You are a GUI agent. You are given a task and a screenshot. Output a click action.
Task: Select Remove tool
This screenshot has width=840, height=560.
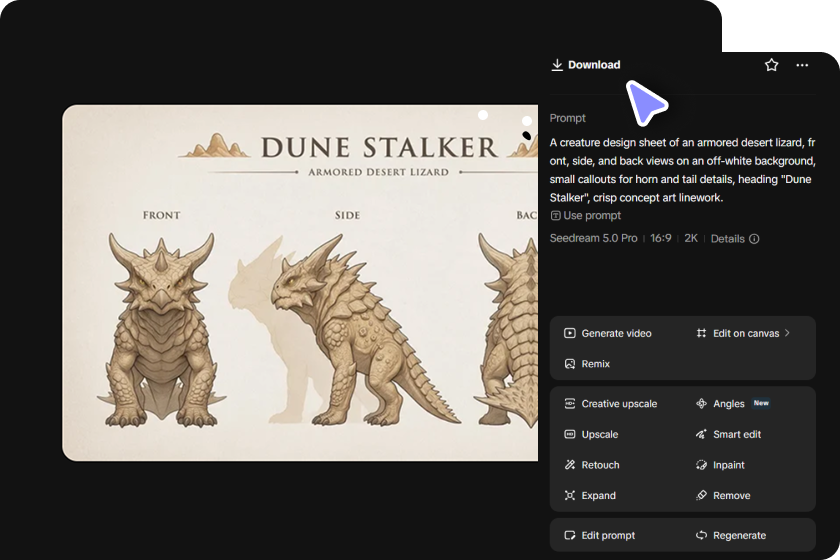[x=723, y=496]
